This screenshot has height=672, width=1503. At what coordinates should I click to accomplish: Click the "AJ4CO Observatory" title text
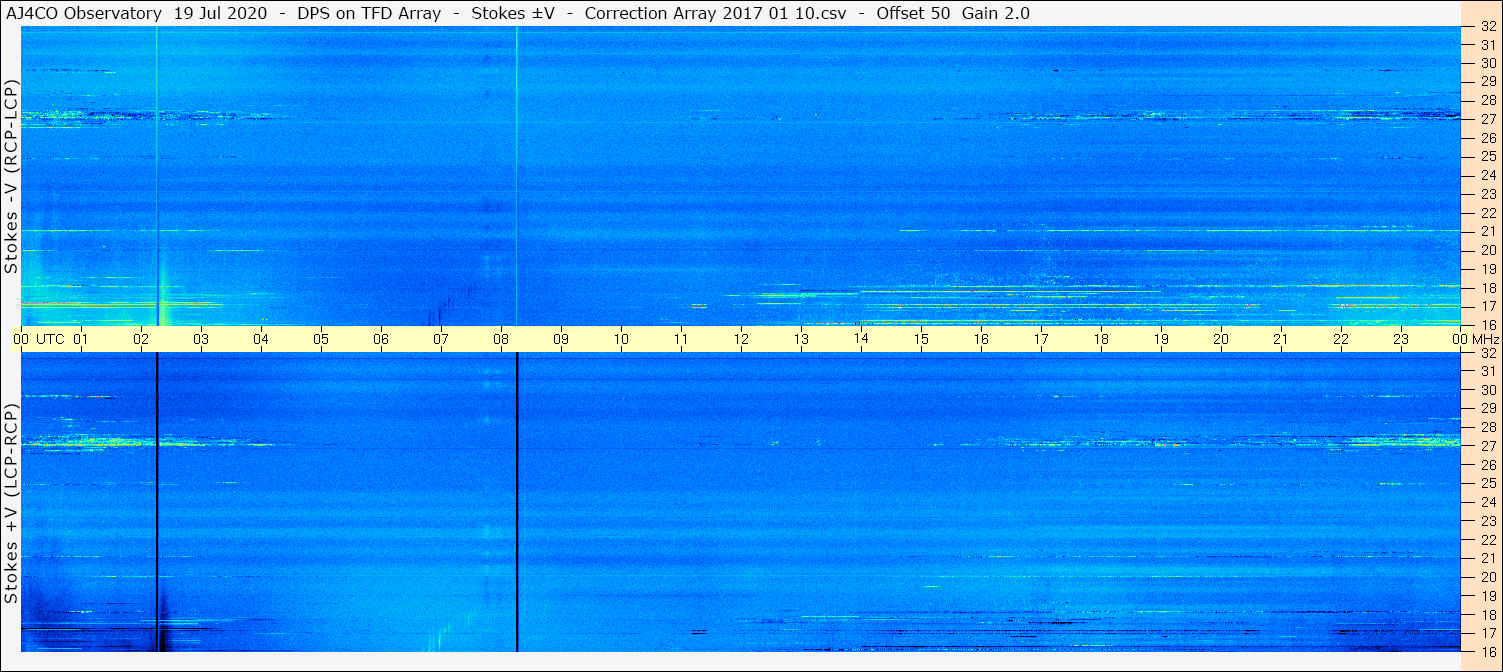pos(84,14)
